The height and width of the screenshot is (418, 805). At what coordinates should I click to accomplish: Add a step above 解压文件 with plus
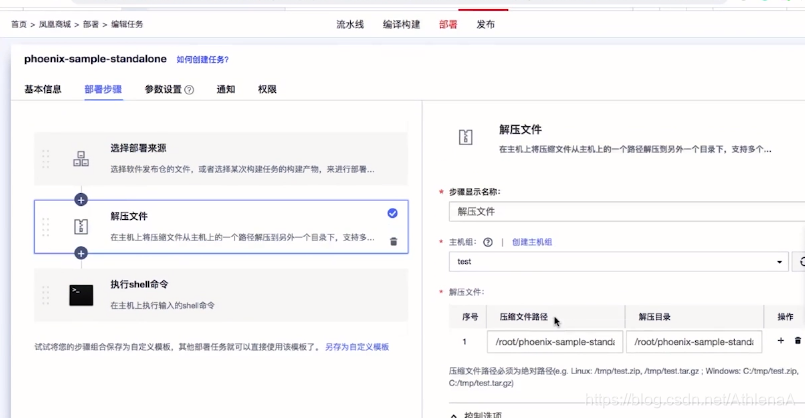(81, 200)
